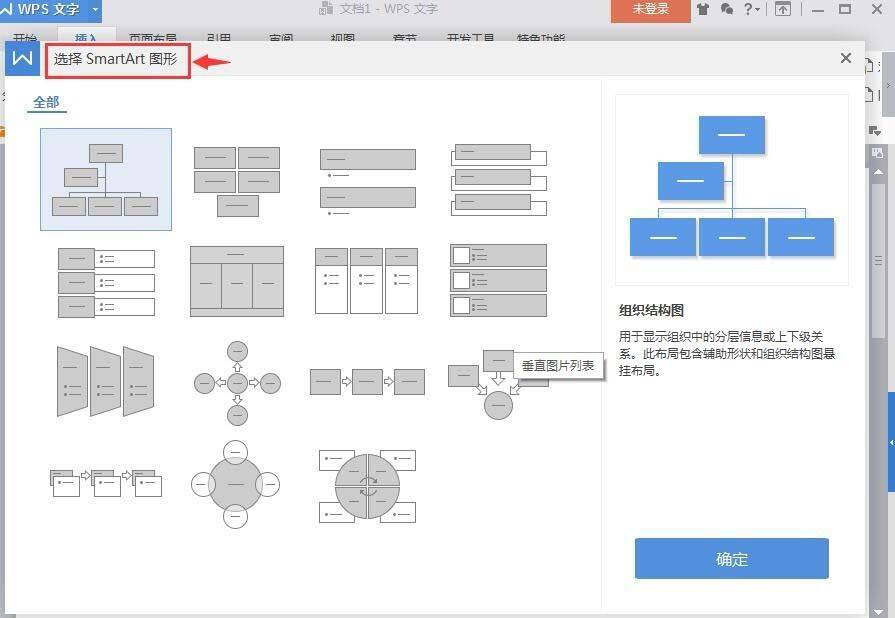Open the WPS 文字 application menu dropdown

tap(95, 10)
